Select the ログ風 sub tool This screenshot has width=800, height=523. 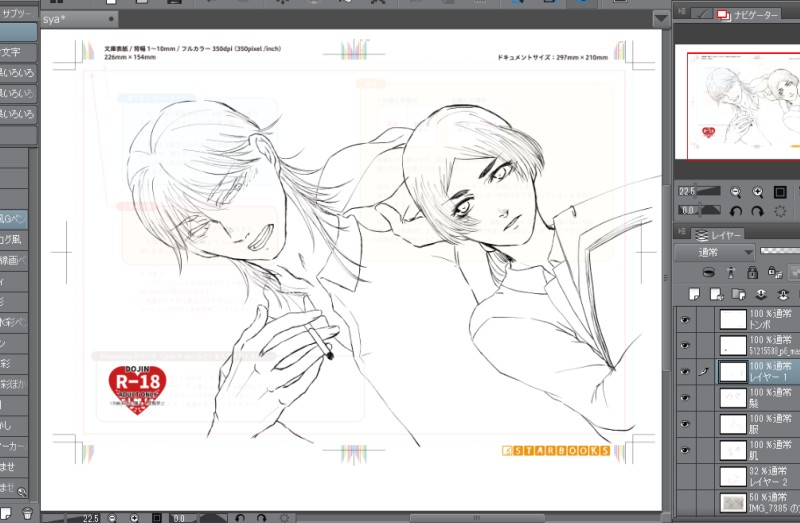click(14, 240)
